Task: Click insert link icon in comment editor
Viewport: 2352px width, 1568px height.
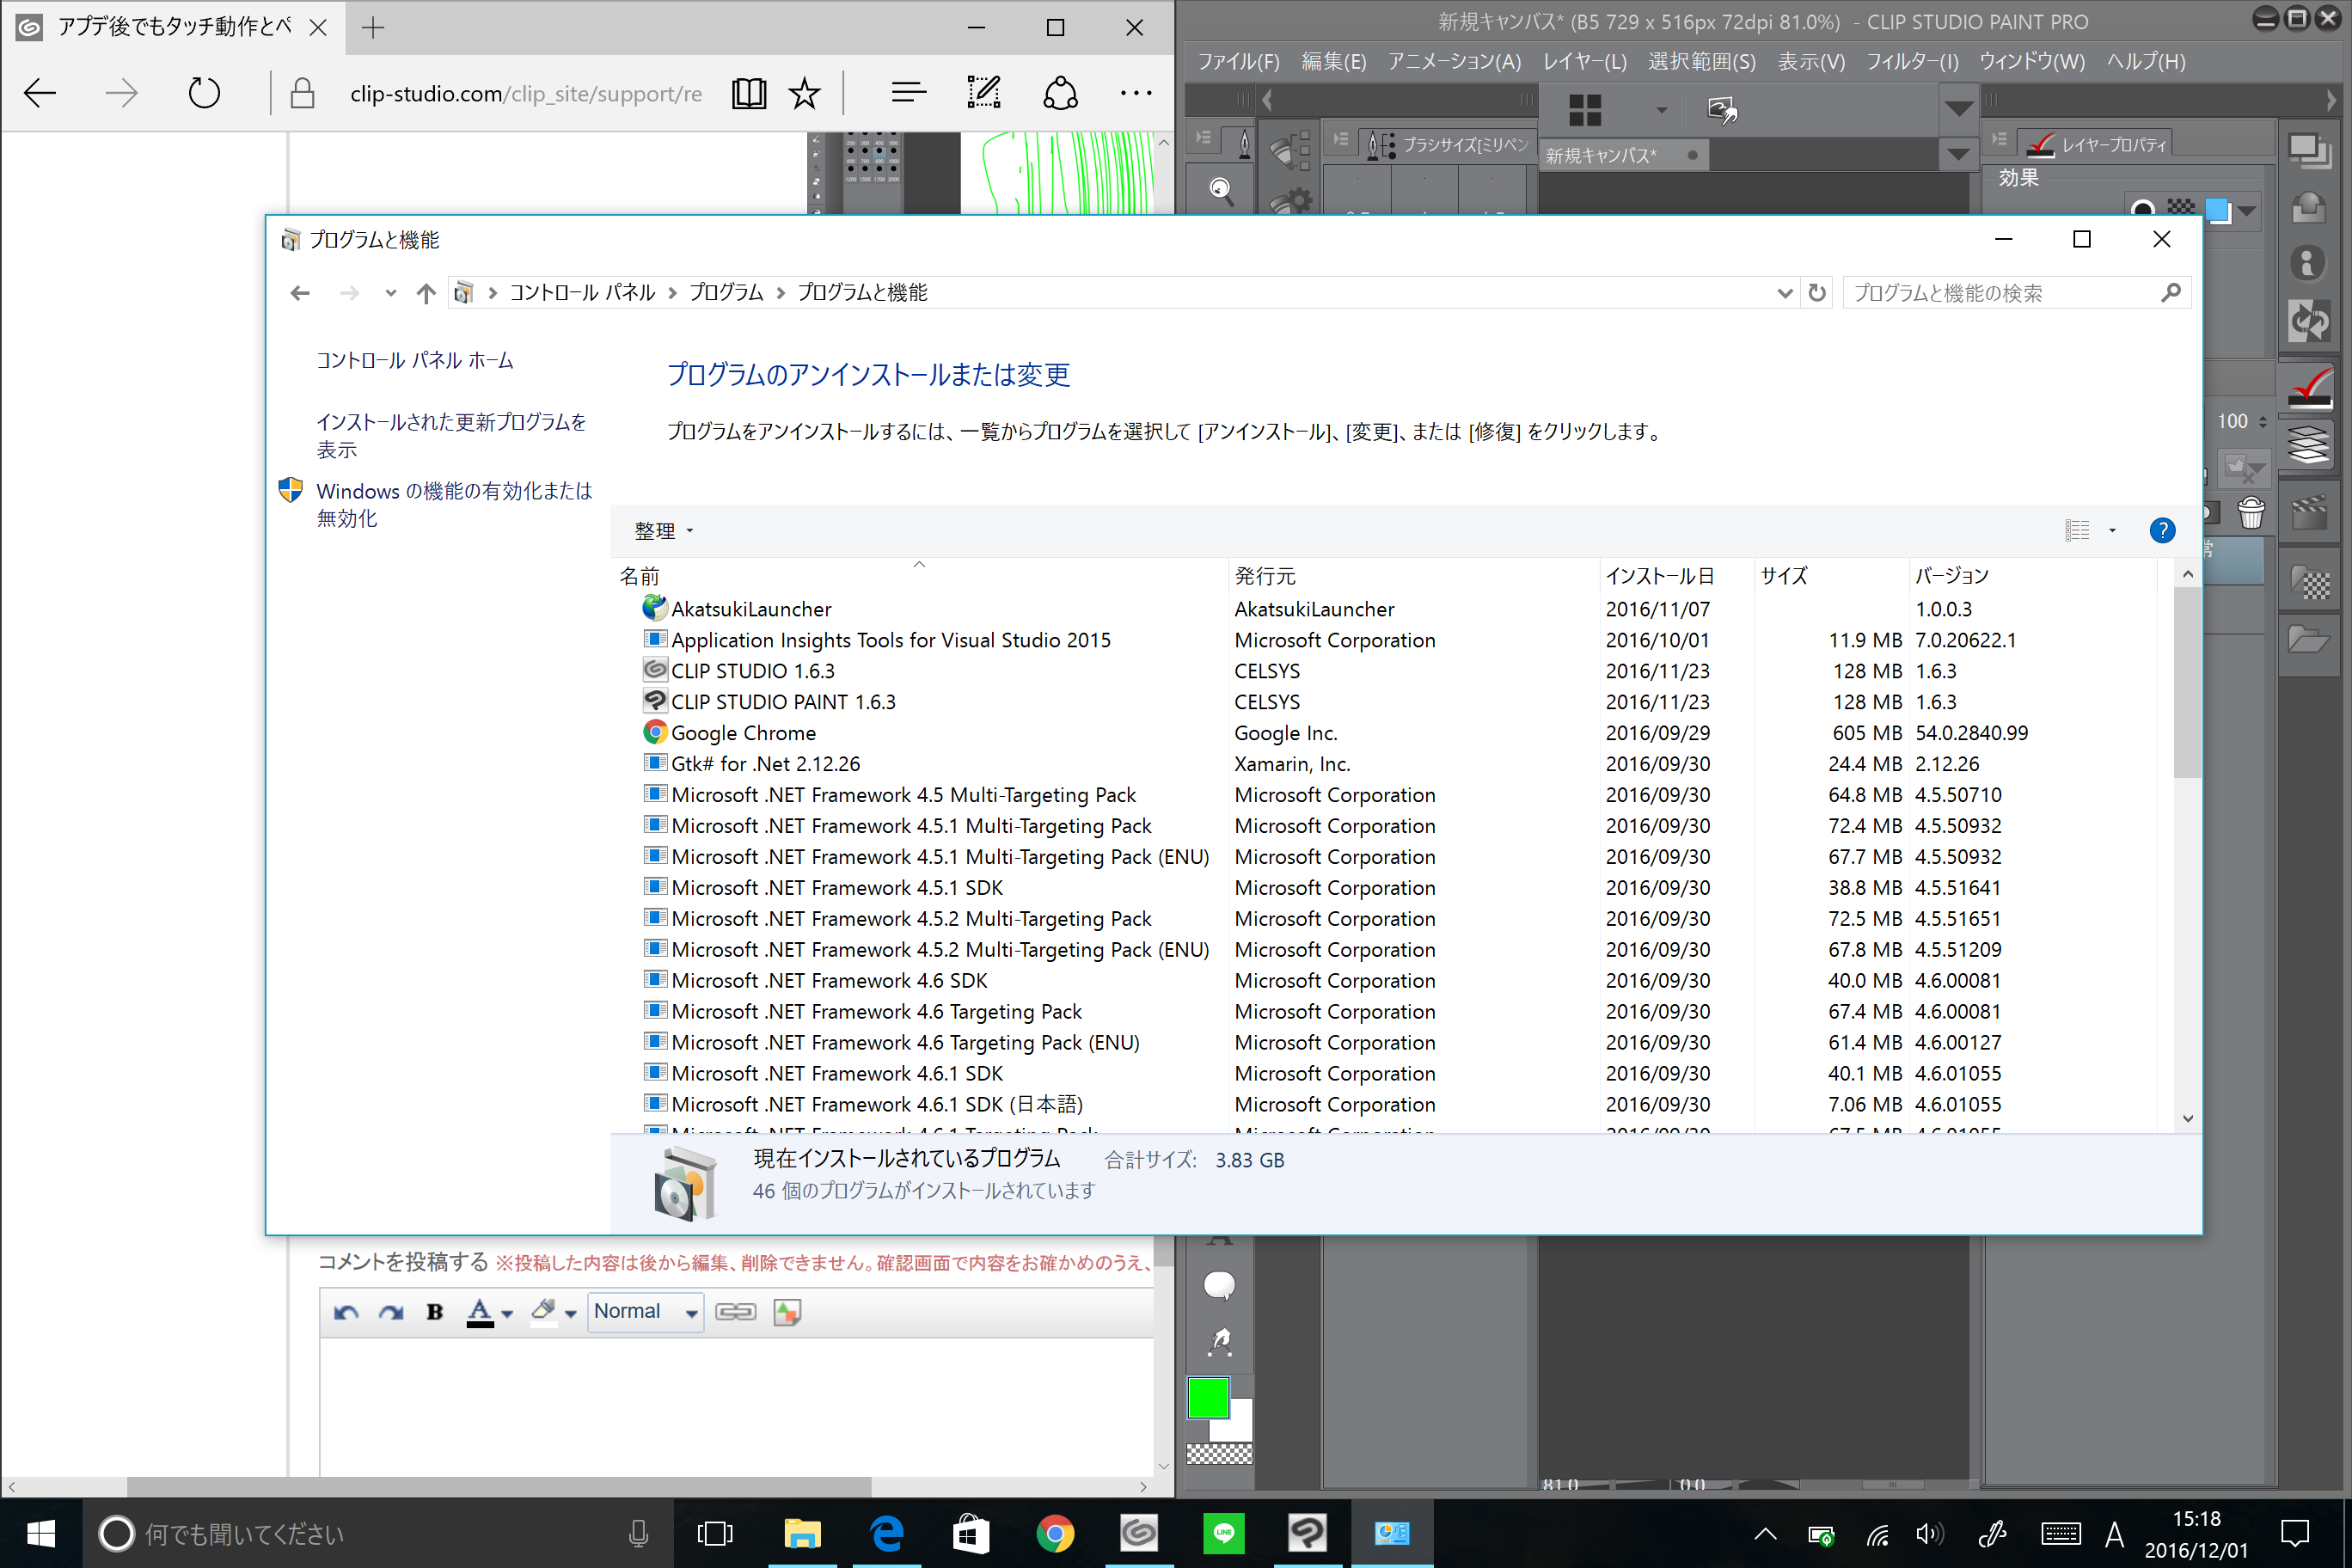Action: [735, 1312]
